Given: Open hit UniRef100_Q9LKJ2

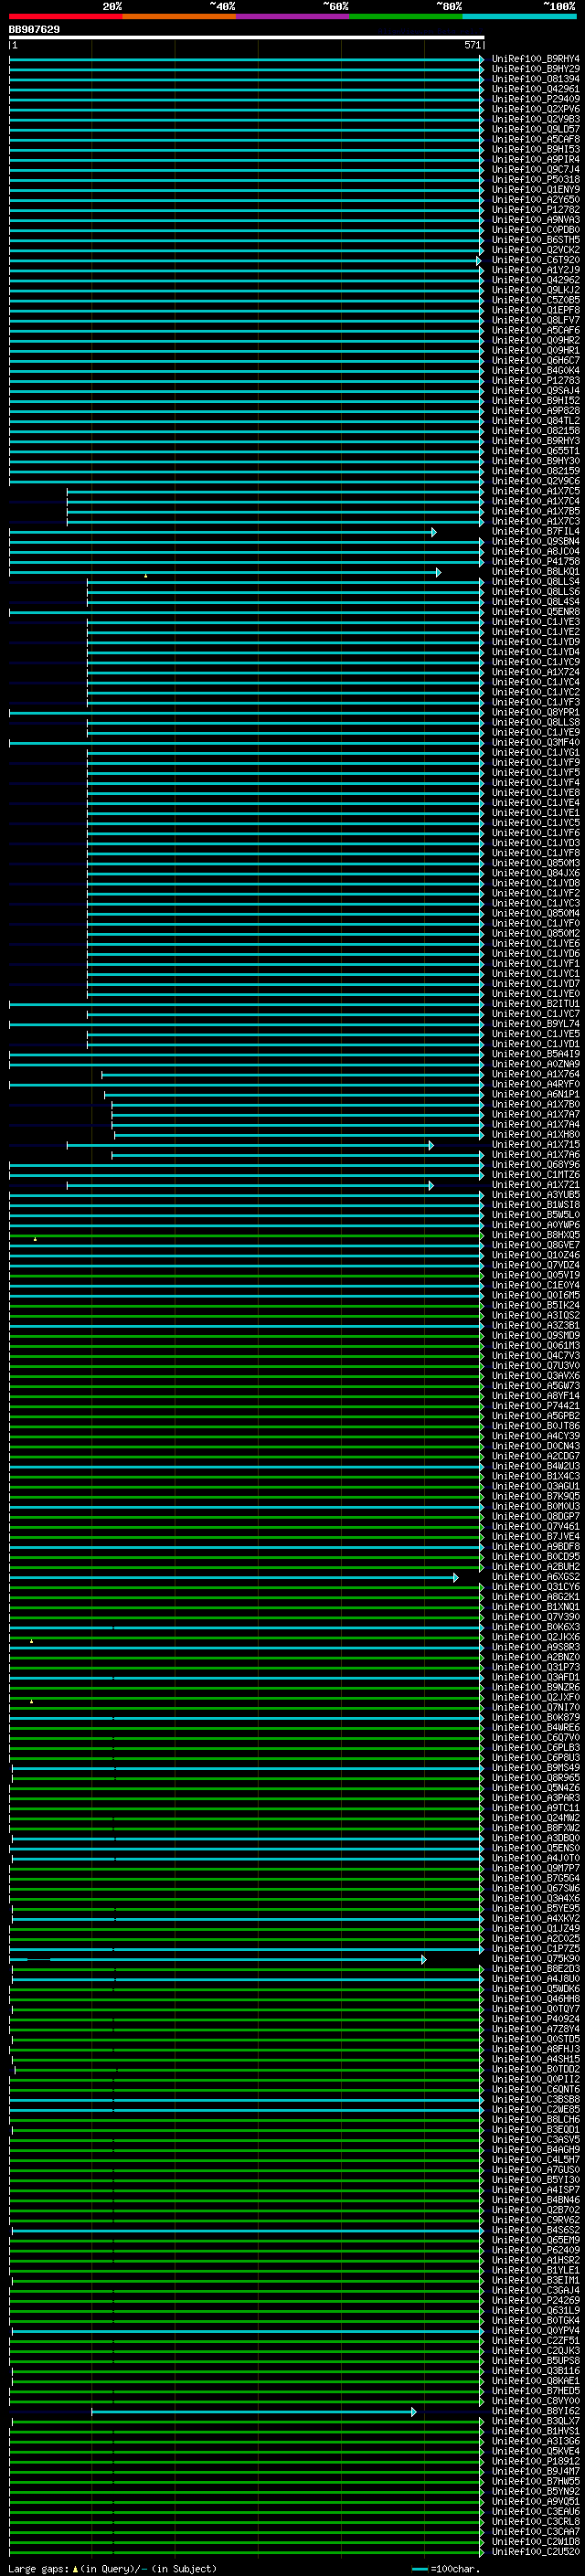Looking at the screenshot, I should point(535,290).
